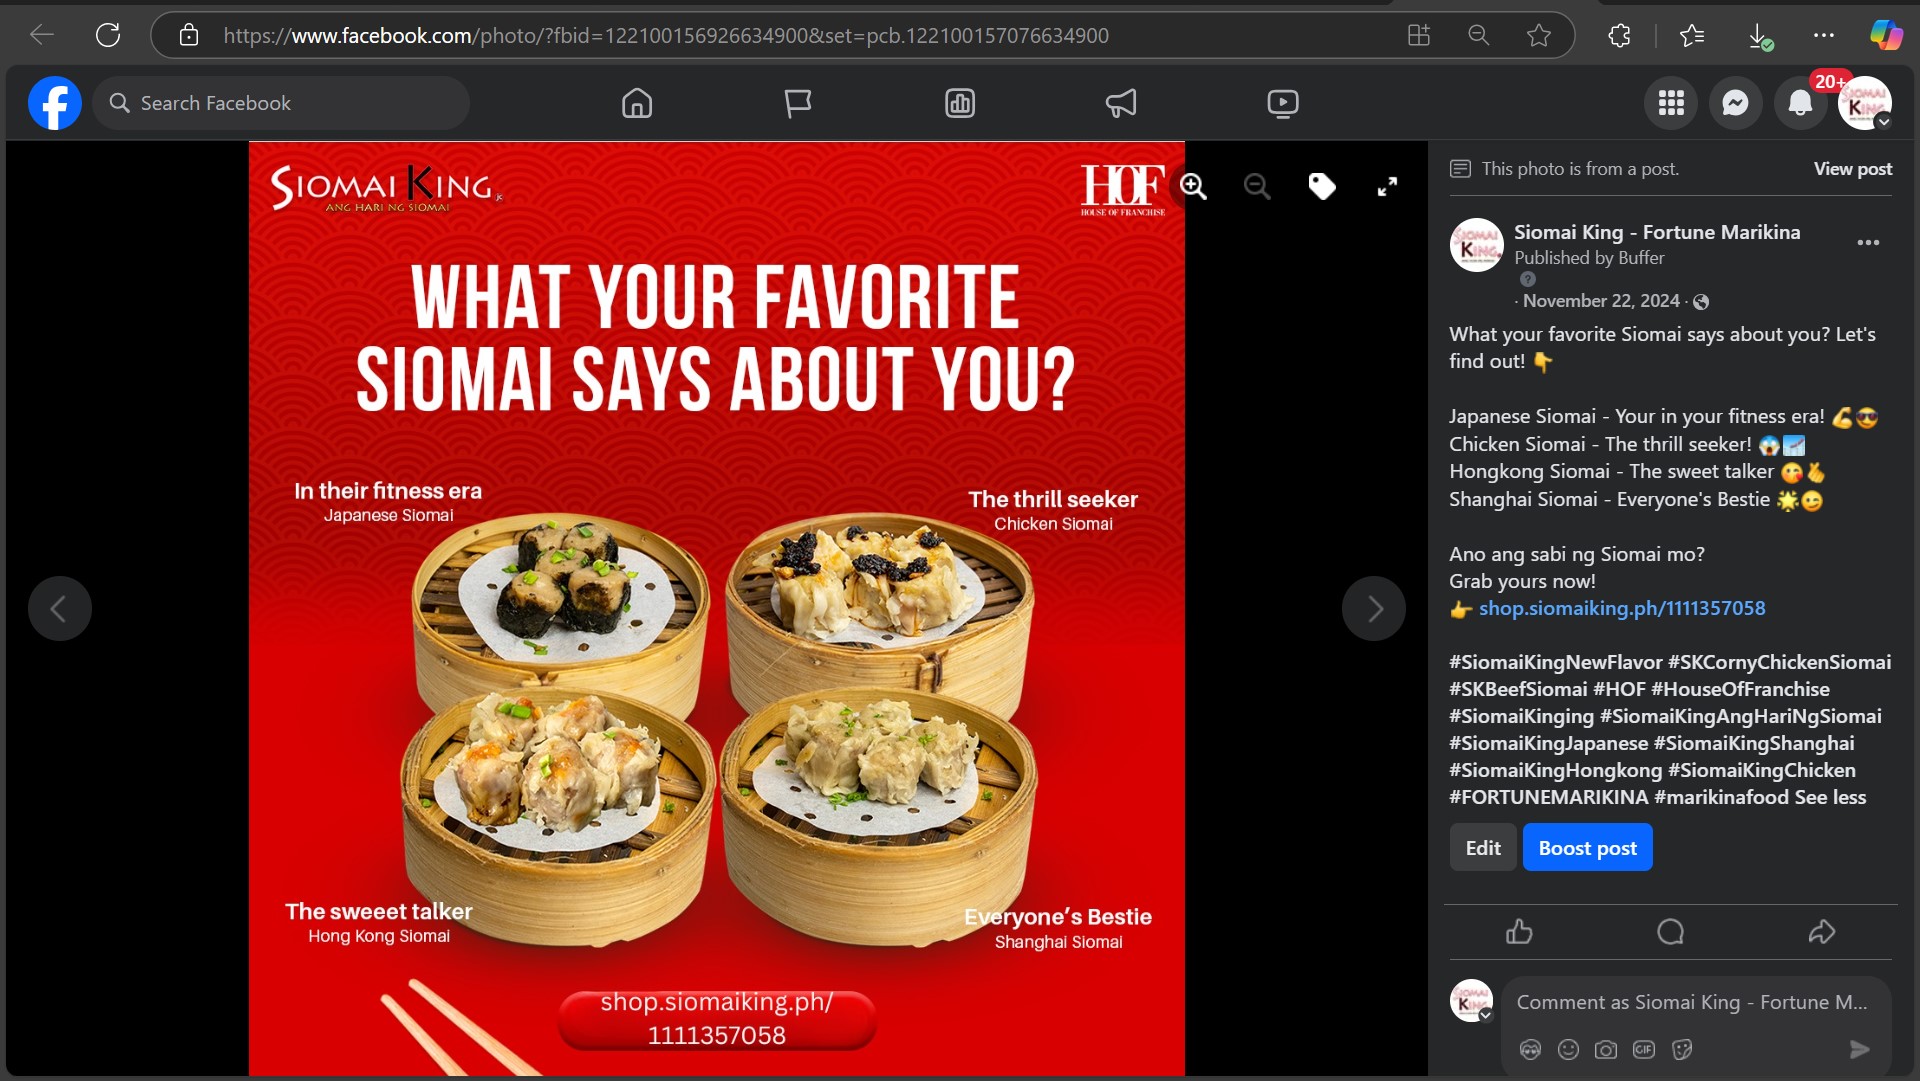Image resolution: width=1920 pixels, height=1081 pixels.
Task: Open the favorites list icon
Action: click(1692, 35)
